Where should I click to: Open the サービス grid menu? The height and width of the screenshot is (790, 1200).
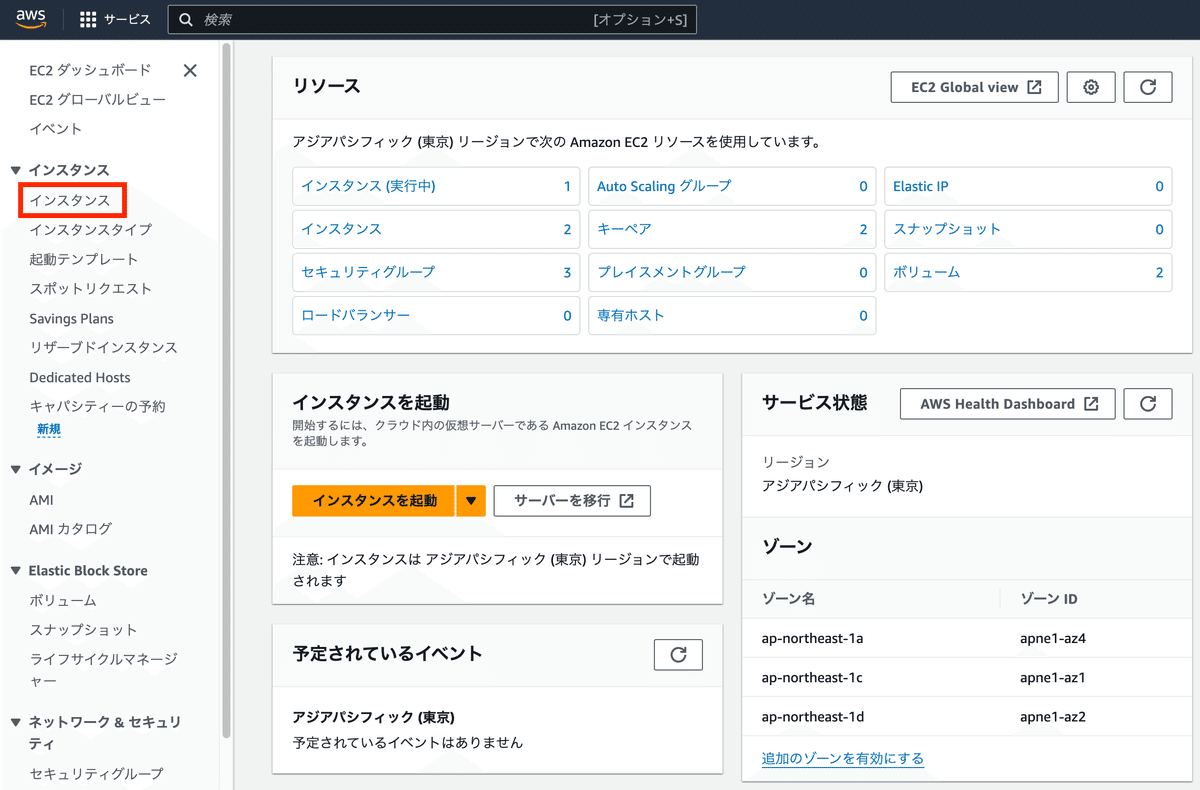(115, 19)
